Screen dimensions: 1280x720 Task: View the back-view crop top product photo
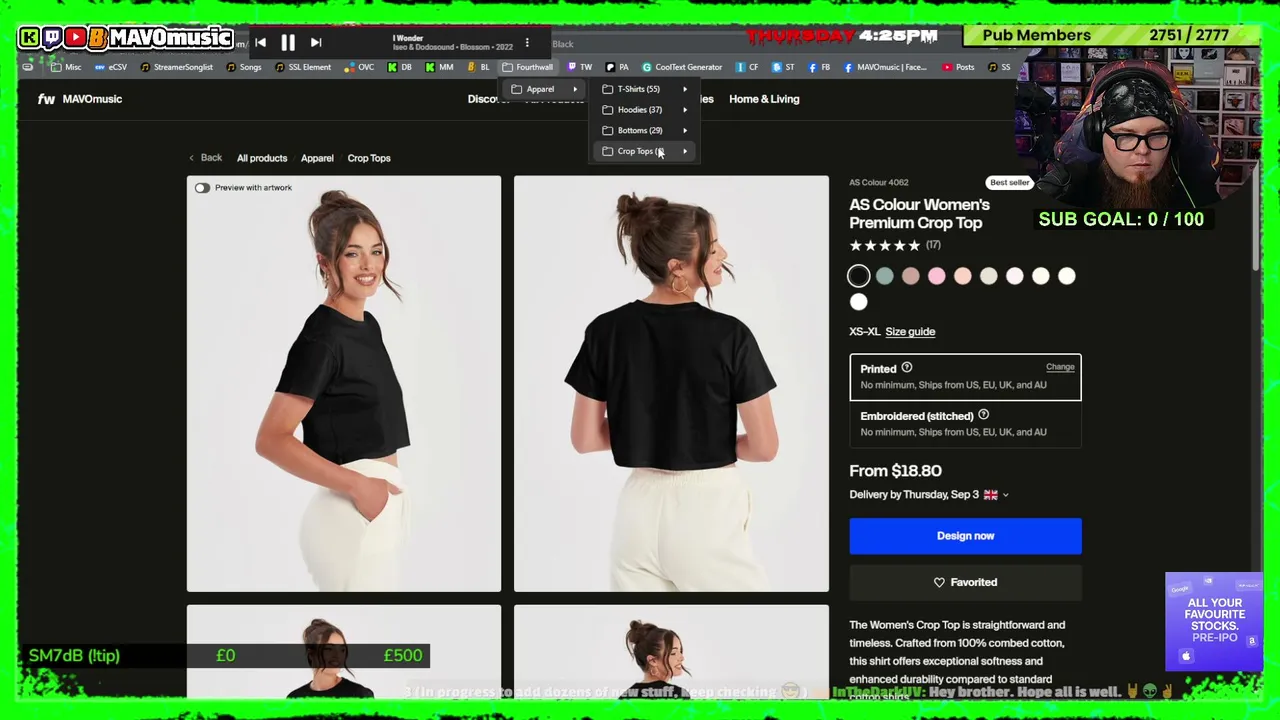[x=671, y=384]
